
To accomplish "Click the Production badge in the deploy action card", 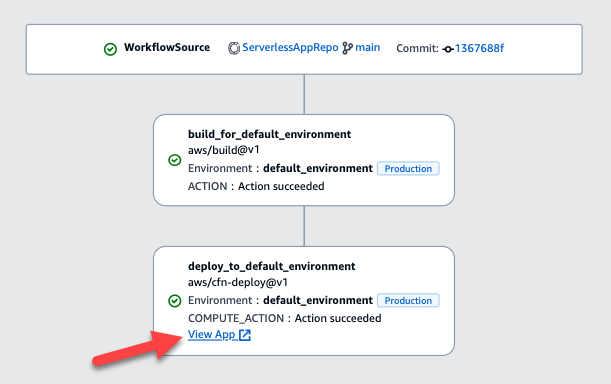I will point(408,301).
